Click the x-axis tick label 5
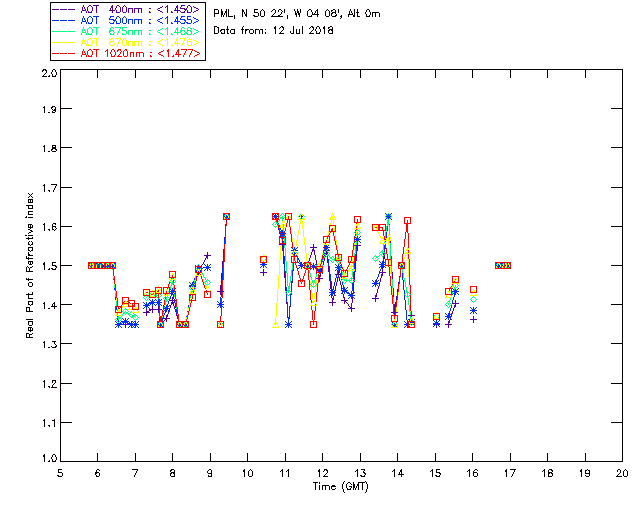640x512 pixels. pos(60,473)
